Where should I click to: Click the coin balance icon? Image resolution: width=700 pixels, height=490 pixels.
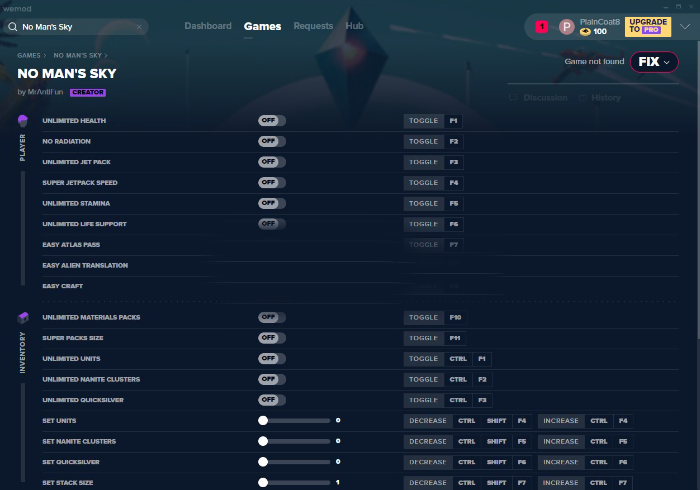(585, 32)
